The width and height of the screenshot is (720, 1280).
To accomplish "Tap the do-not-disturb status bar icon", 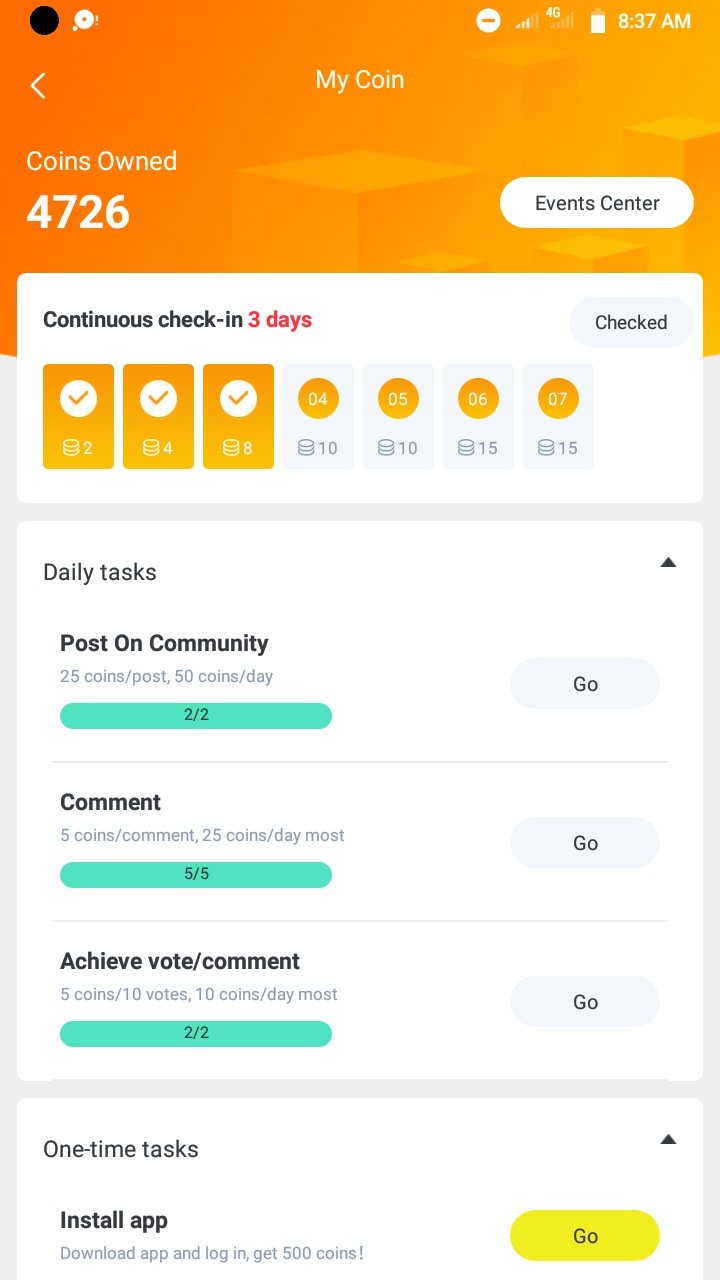I will coord(488,21).
